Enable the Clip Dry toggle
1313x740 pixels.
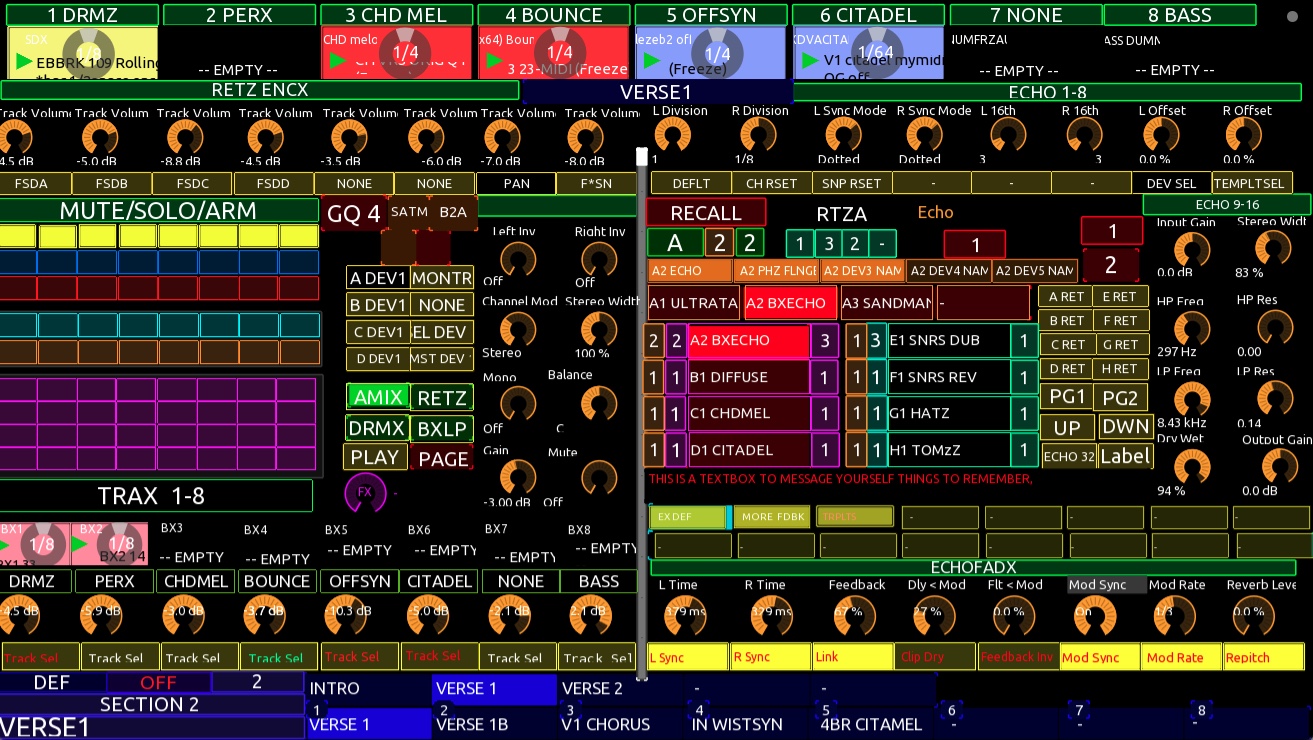pyautogui.click(x=934, y=657)
